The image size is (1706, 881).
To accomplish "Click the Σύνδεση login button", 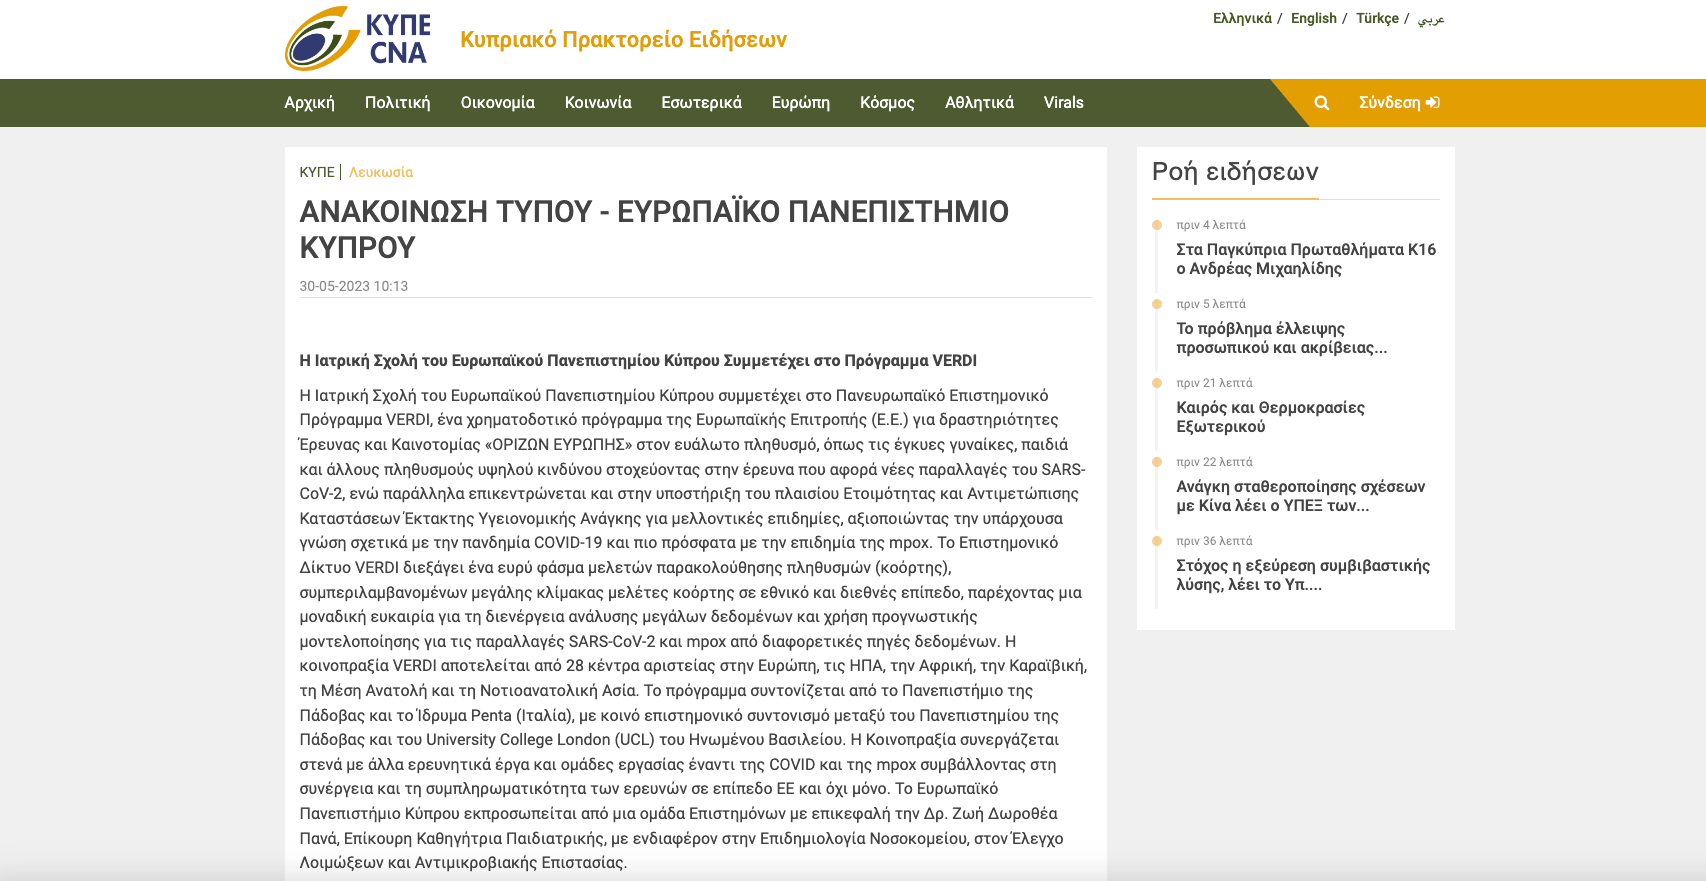I will (x=1398, y=103).
